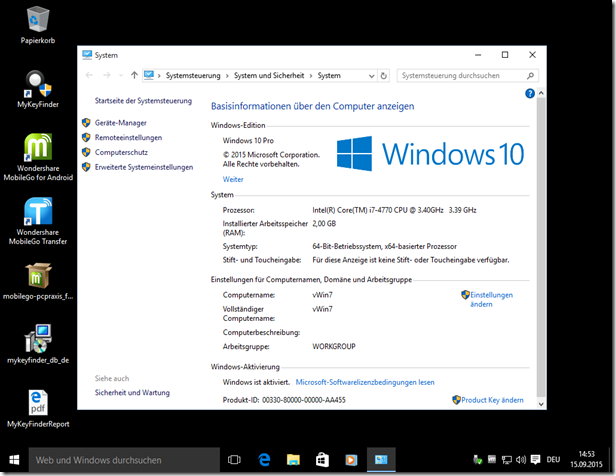
Task: Select the mykeyfinder_db_de setup icon
Action: click(x=38, y=344)
